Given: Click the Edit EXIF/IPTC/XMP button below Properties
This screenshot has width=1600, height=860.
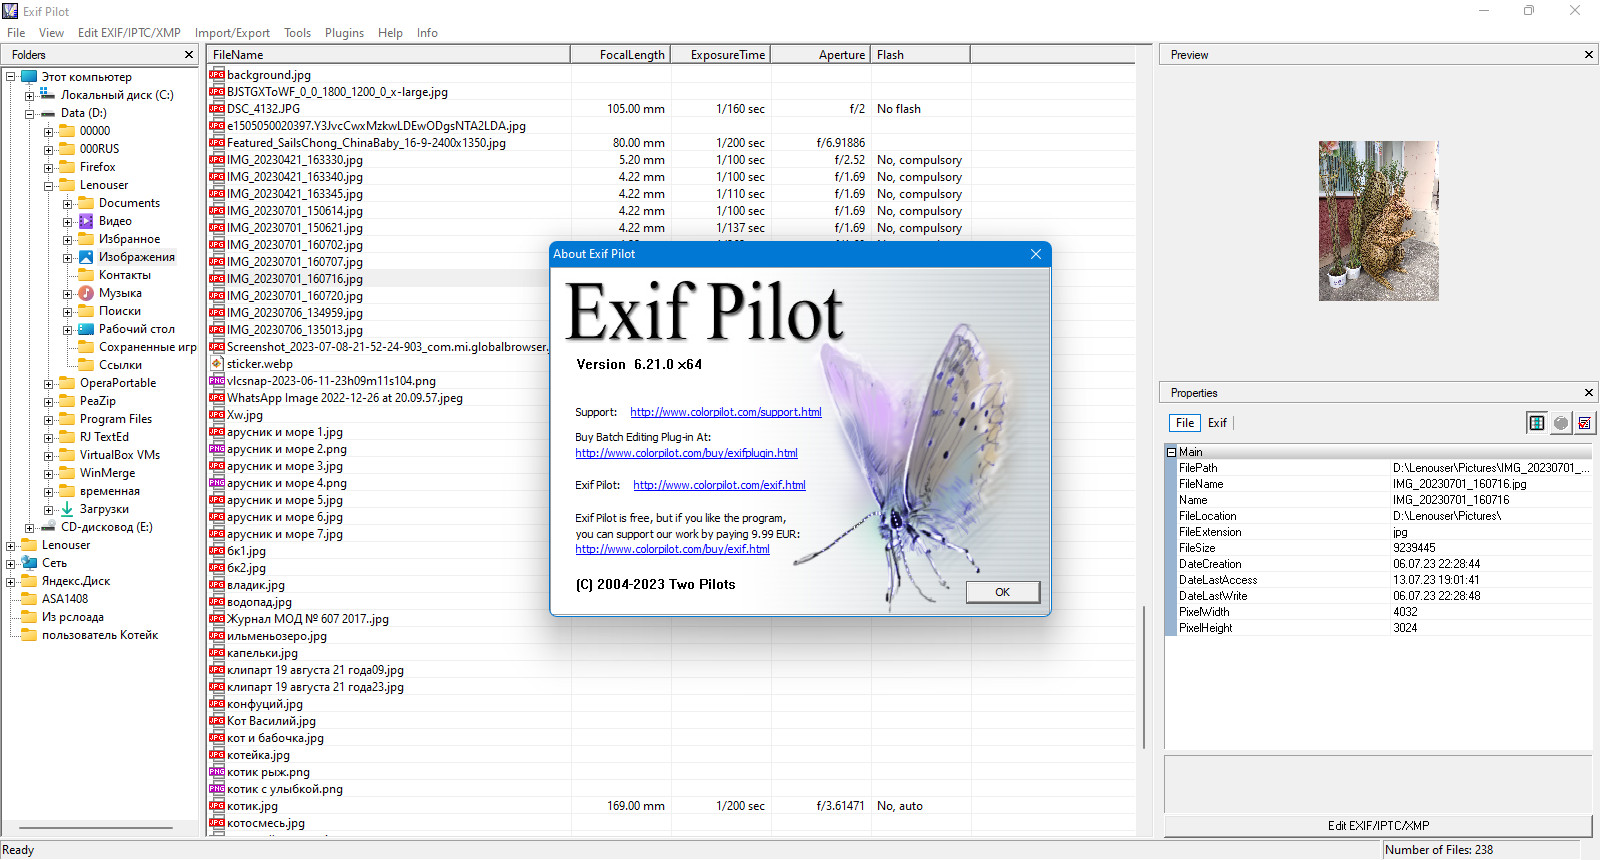Looking at the screenshot, I should pos(1378,826).
